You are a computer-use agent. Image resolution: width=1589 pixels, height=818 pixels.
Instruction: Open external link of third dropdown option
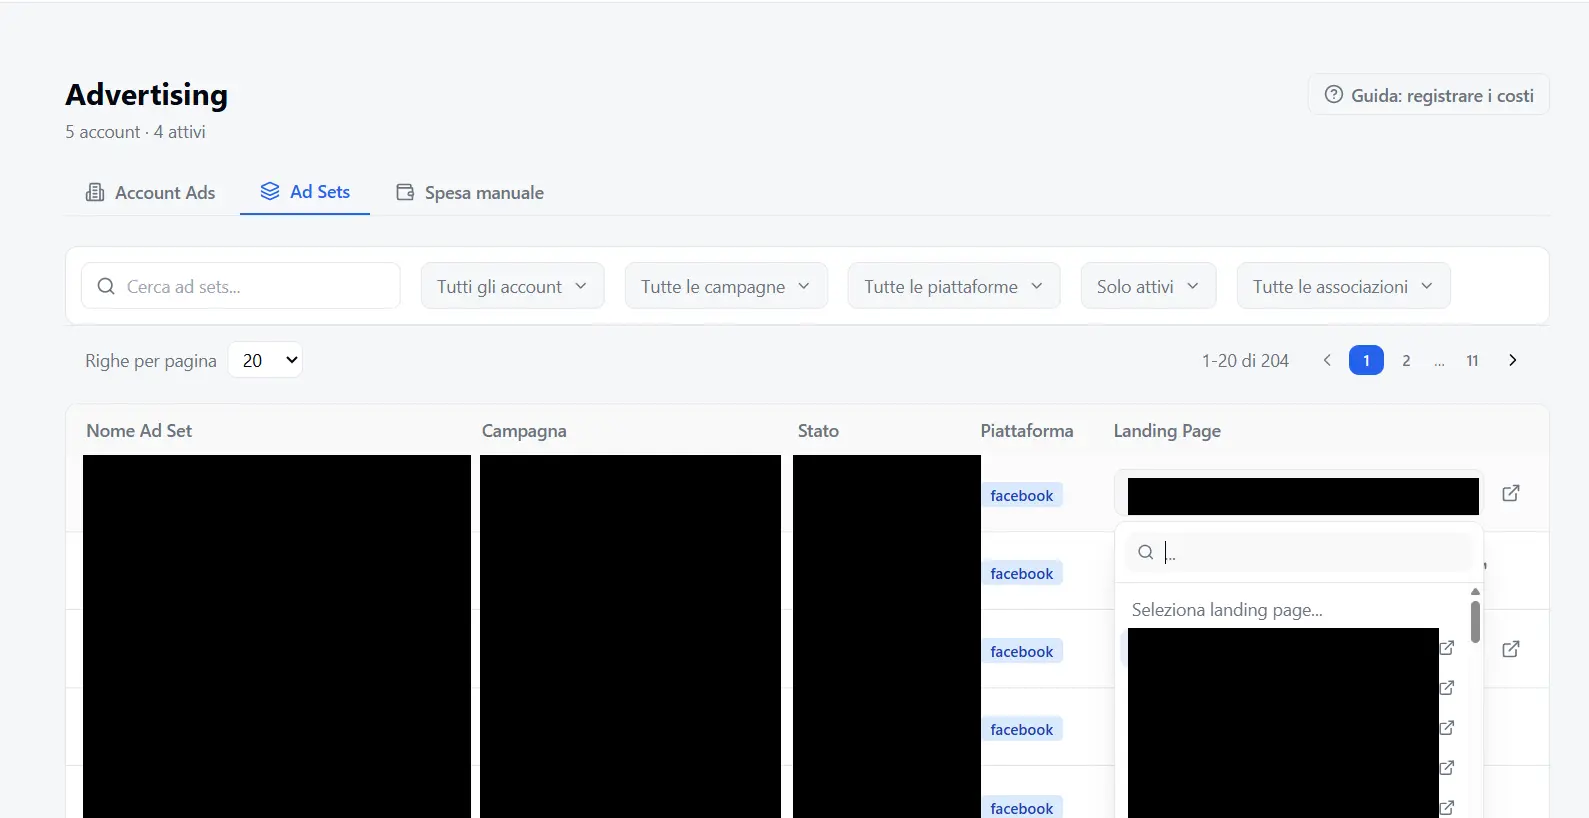pos(1447,728)
